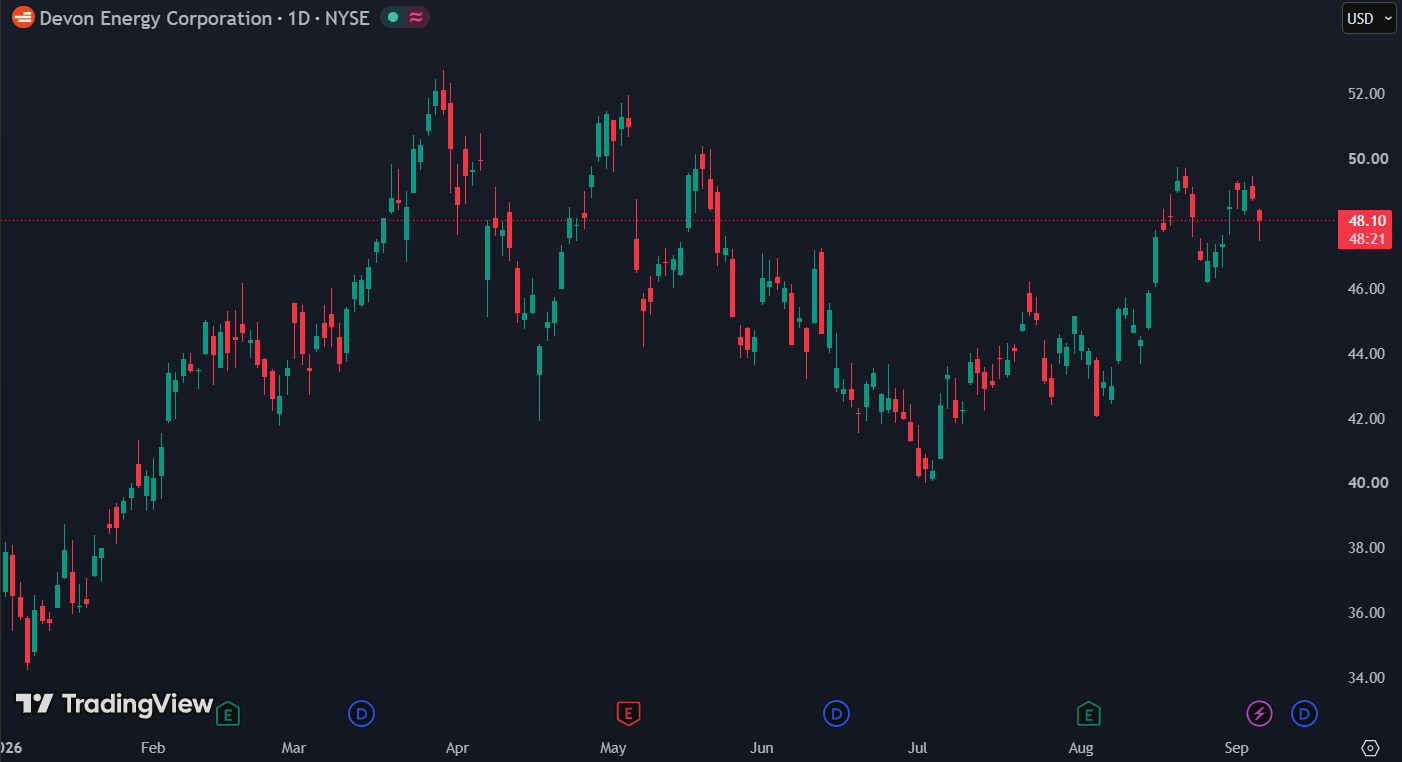Open the green earnings marker in August
Viewport: 1402px width, 762px height.
click(x=1088, y=714)
